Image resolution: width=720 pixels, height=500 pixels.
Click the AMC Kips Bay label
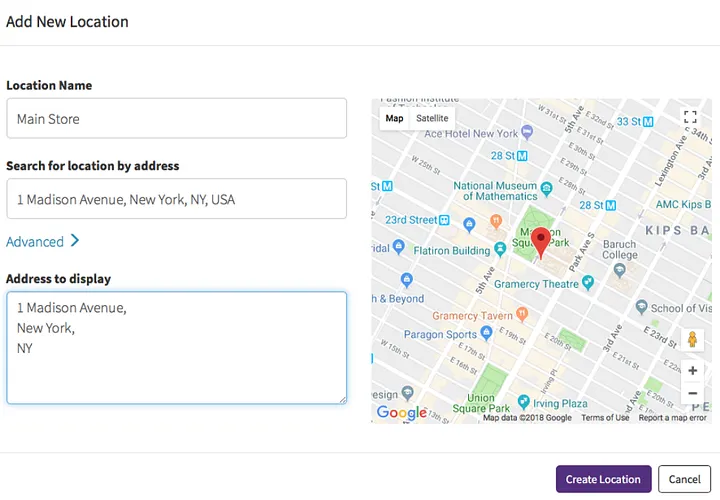click(683, 204)
